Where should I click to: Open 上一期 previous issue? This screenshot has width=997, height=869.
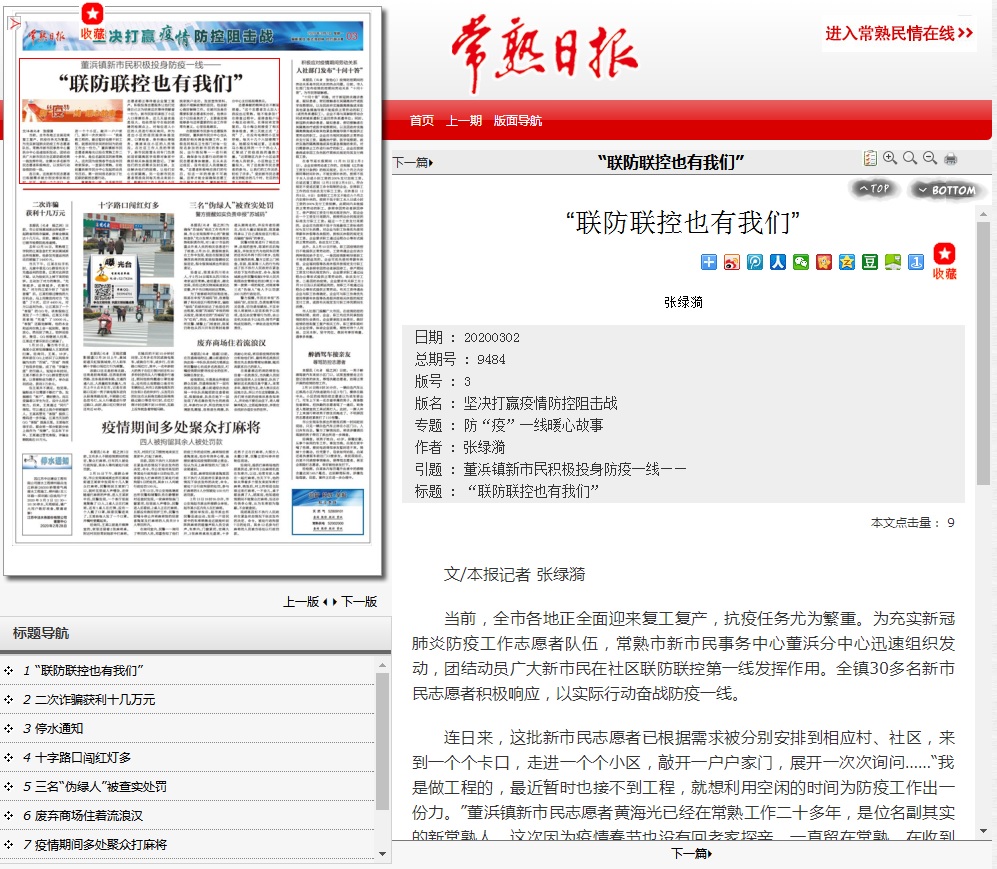[464, 120]
